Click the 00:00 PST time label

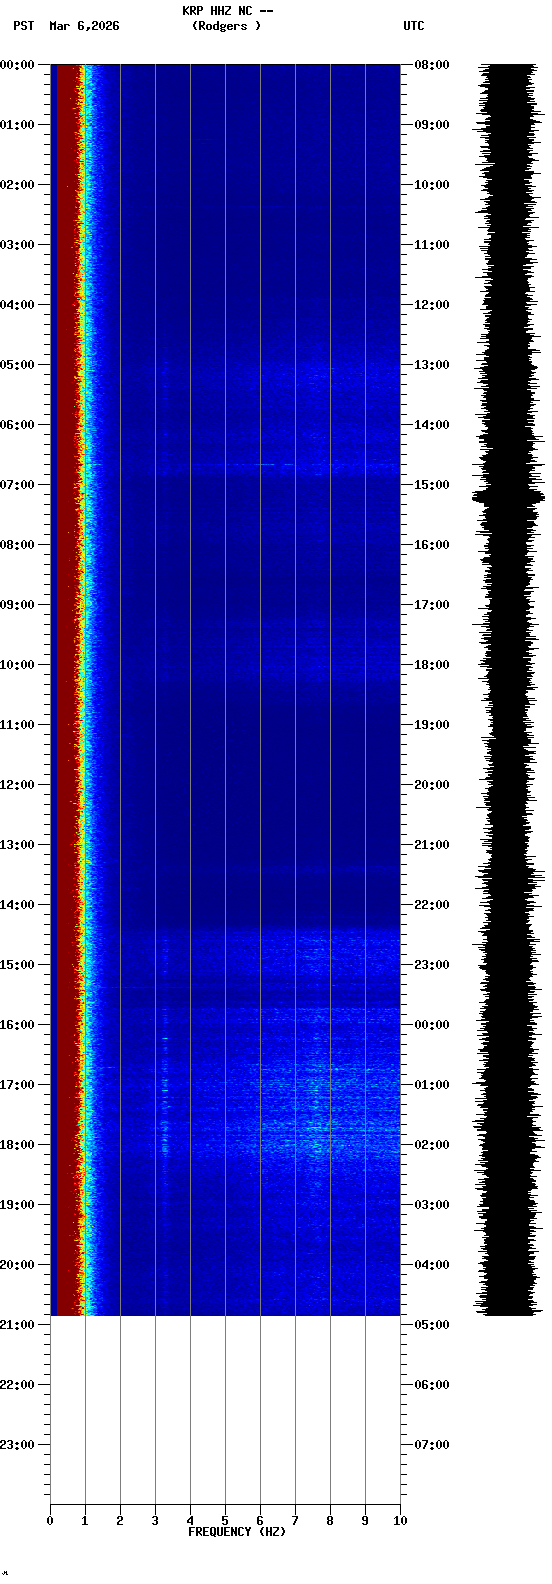(x=18, y=65)
